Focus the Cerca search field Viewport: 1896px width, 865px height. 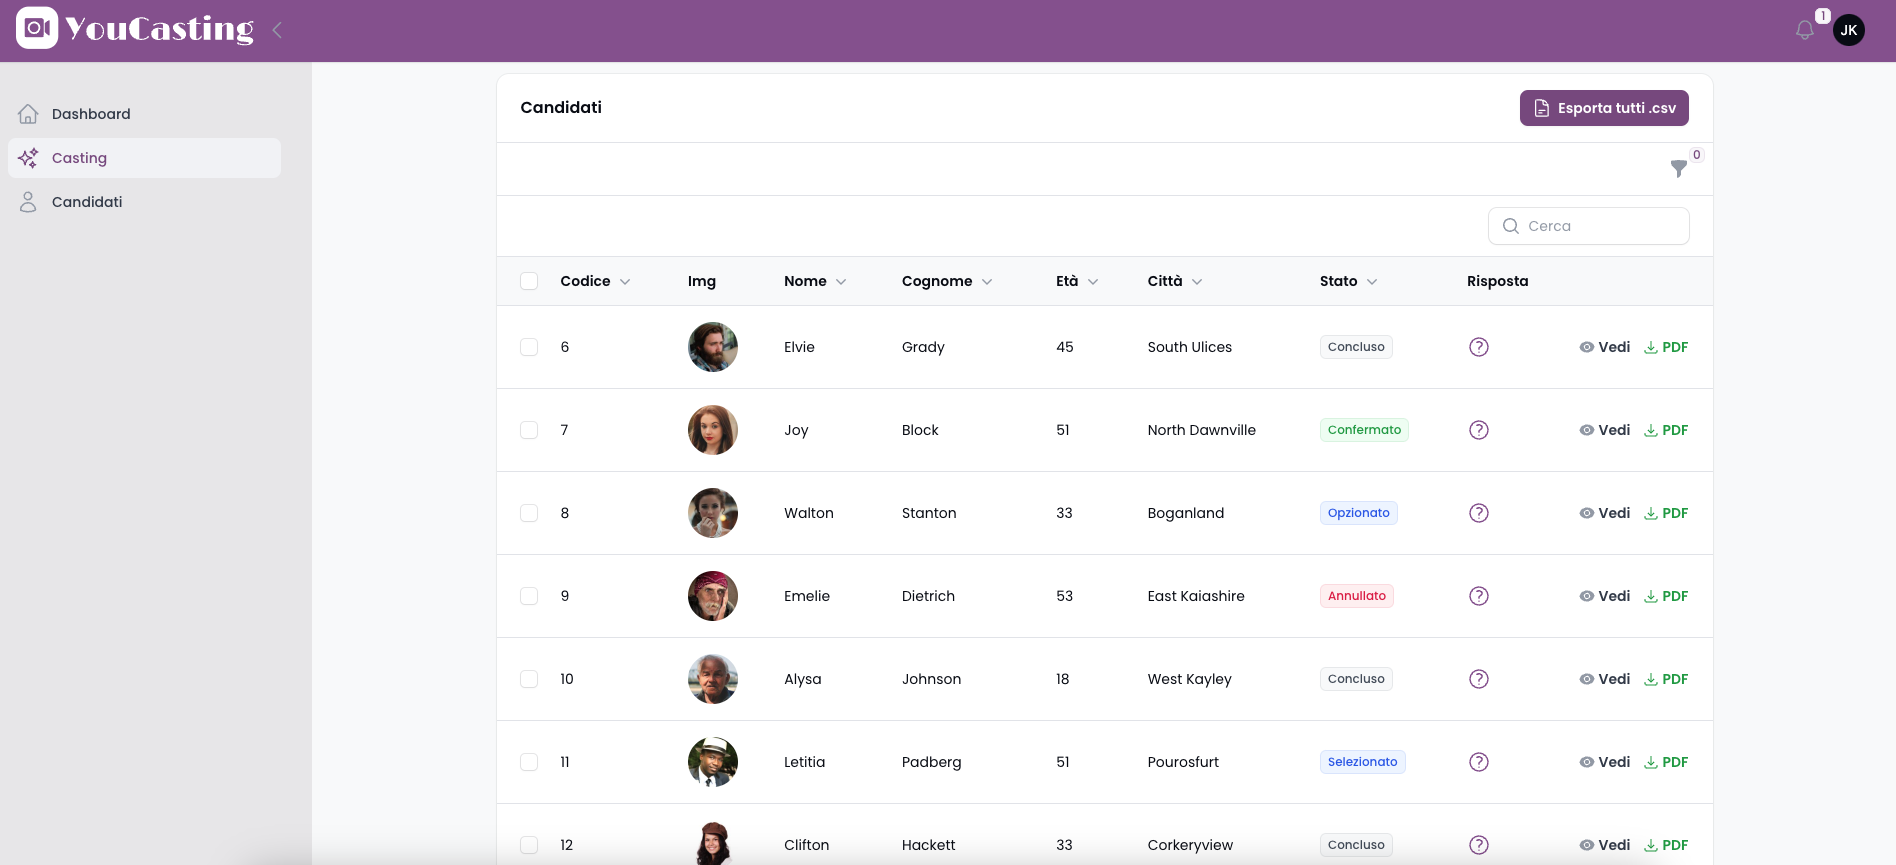point(1589,226)
